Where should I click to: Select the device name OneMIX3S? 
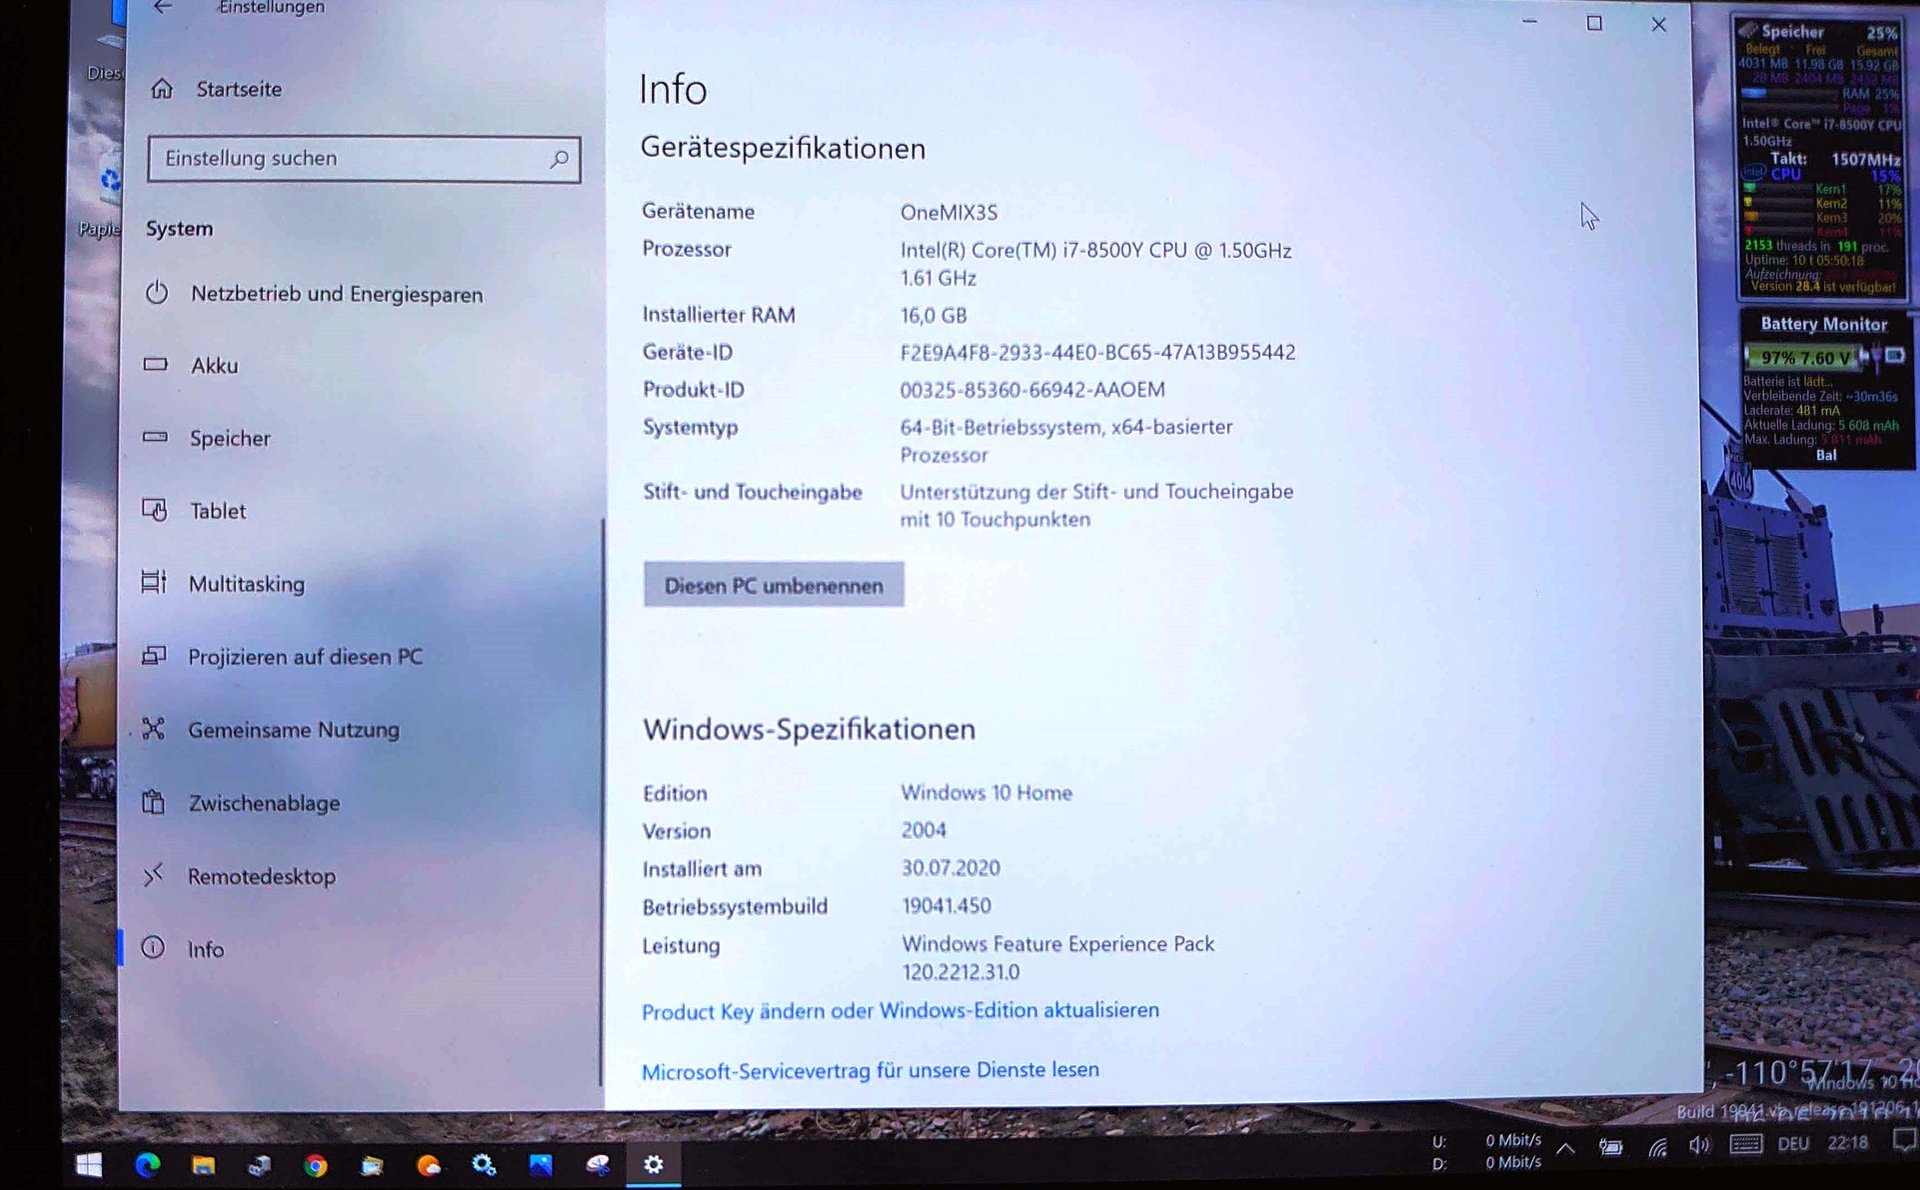tap(949, 212)
